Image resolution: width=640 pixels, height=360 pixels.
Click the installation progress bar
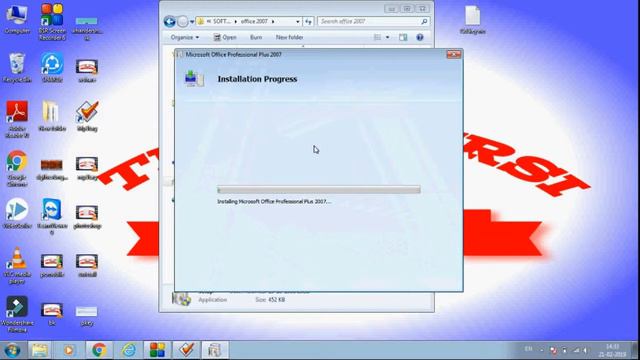click(319, 190)
